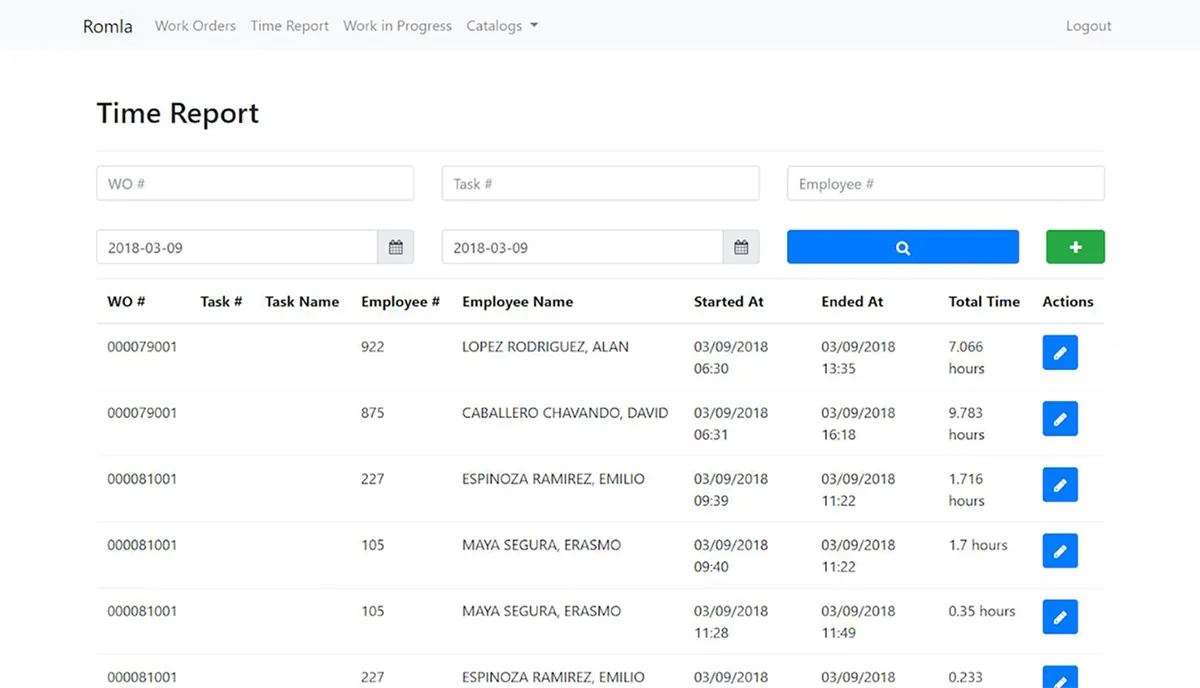Click the Employee Name column header
Image resolution: width=1200 pixels, height=688 pixels.
tap(518, 301)
